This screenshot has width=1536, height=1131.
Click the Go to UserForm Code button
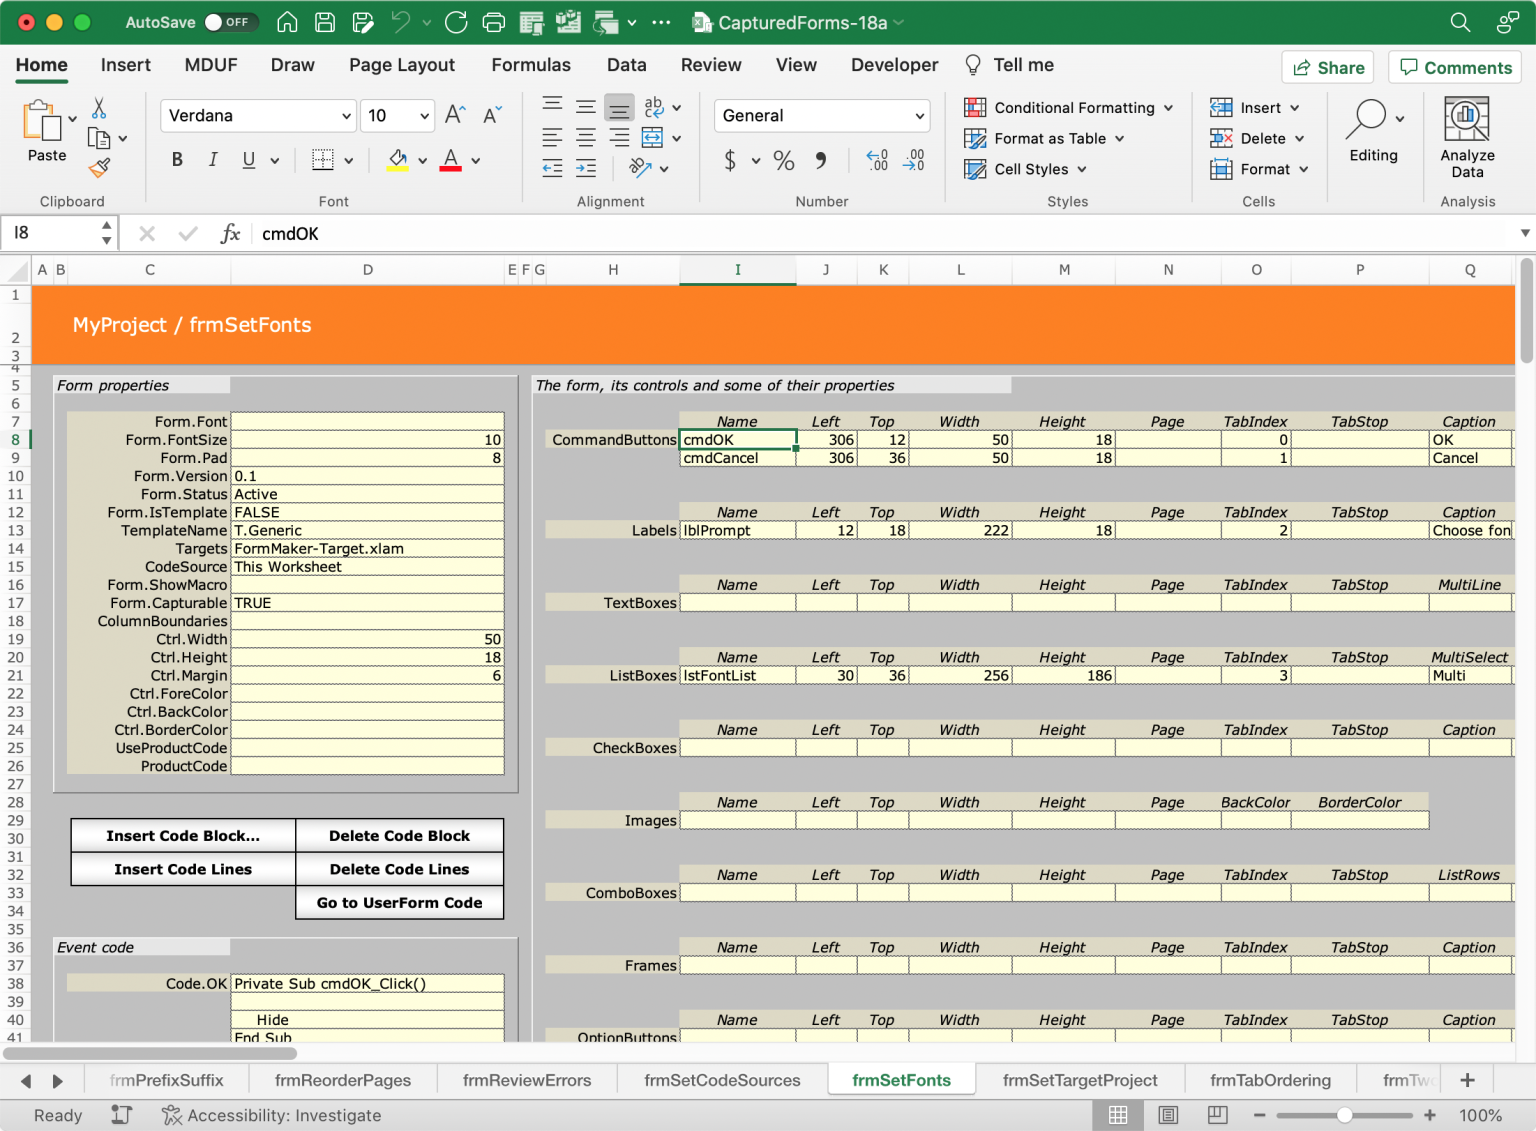399,902
